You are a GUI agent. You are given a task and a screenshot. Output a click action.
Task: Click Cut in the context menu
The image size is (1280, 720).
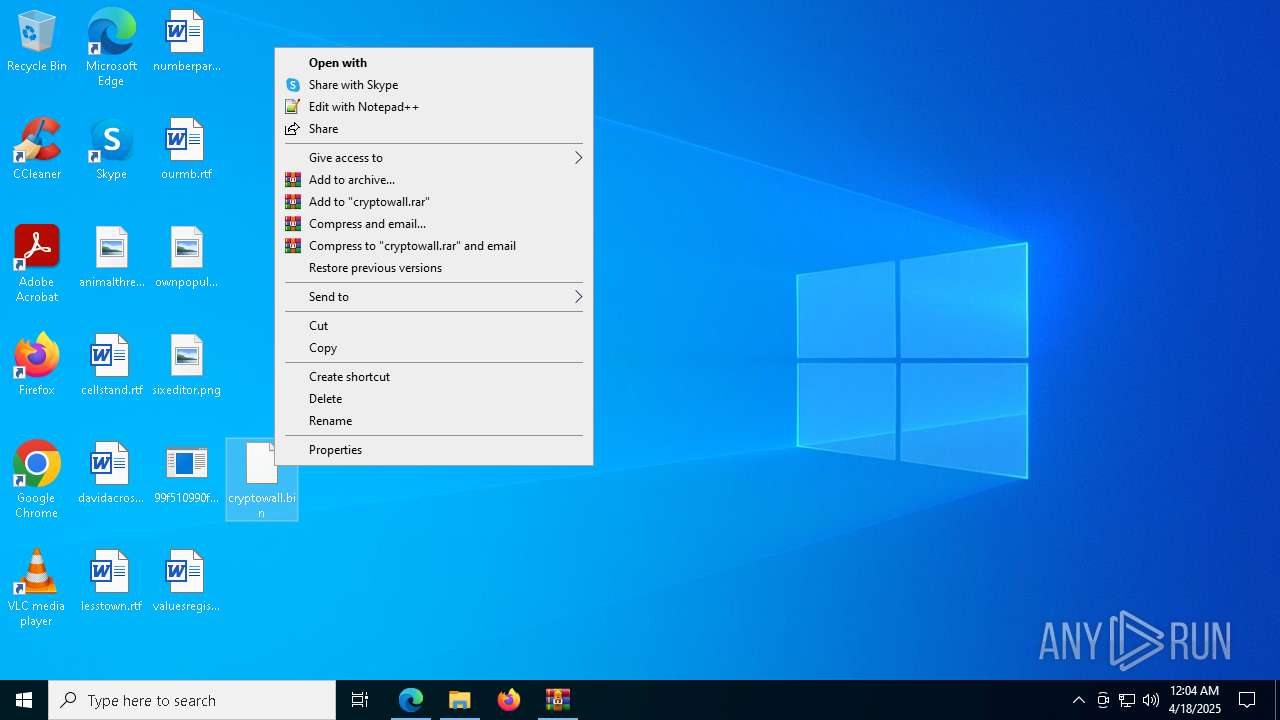(434, 326)
